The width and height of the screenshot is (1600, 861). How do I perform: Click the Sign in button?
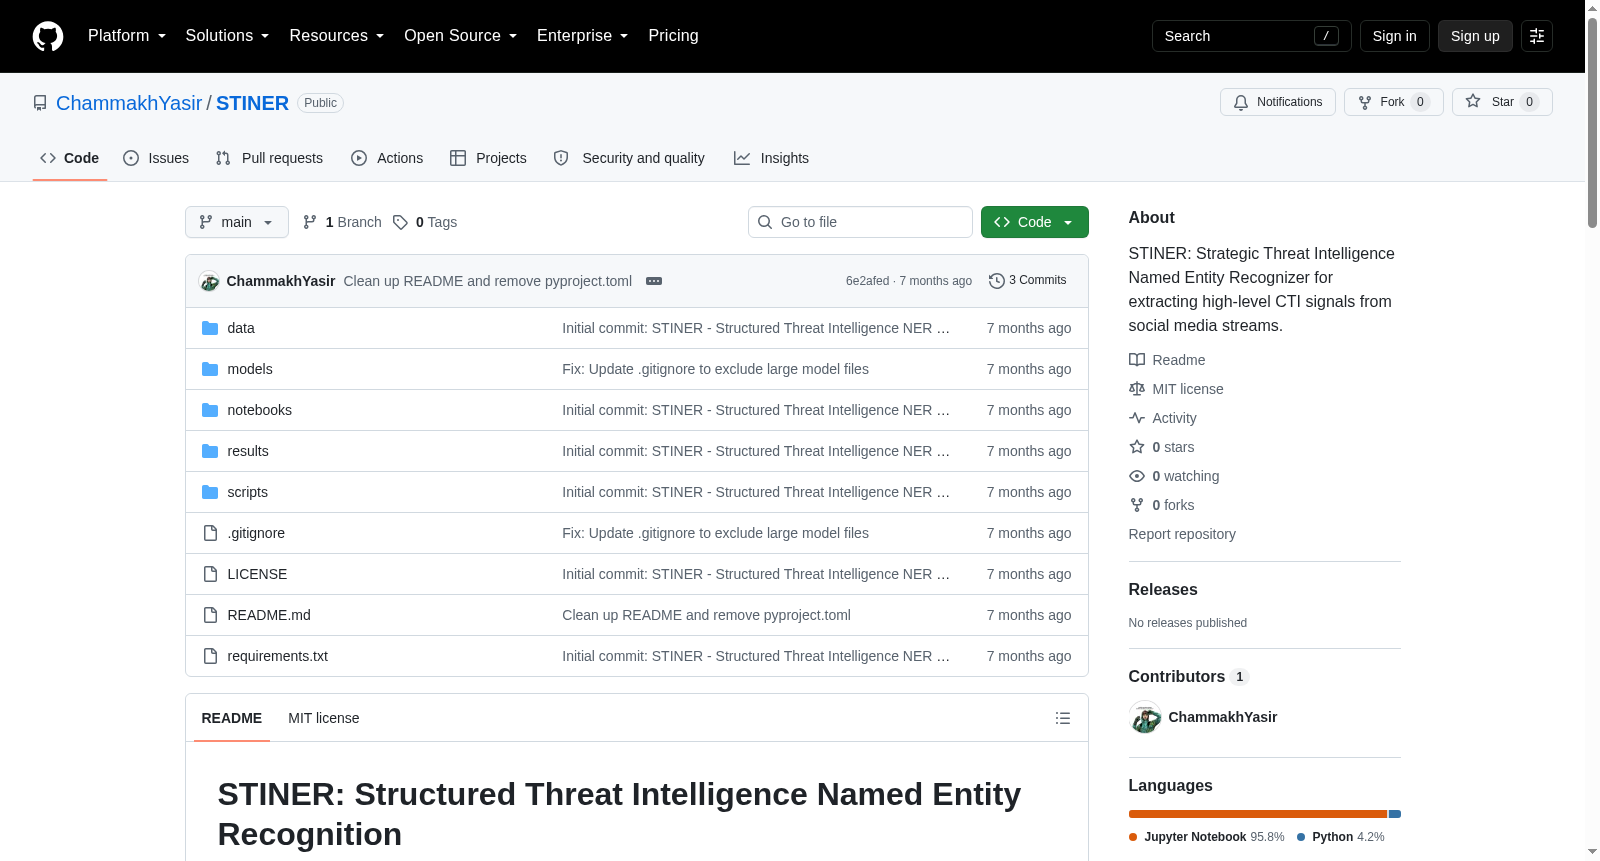(1395, 36)
